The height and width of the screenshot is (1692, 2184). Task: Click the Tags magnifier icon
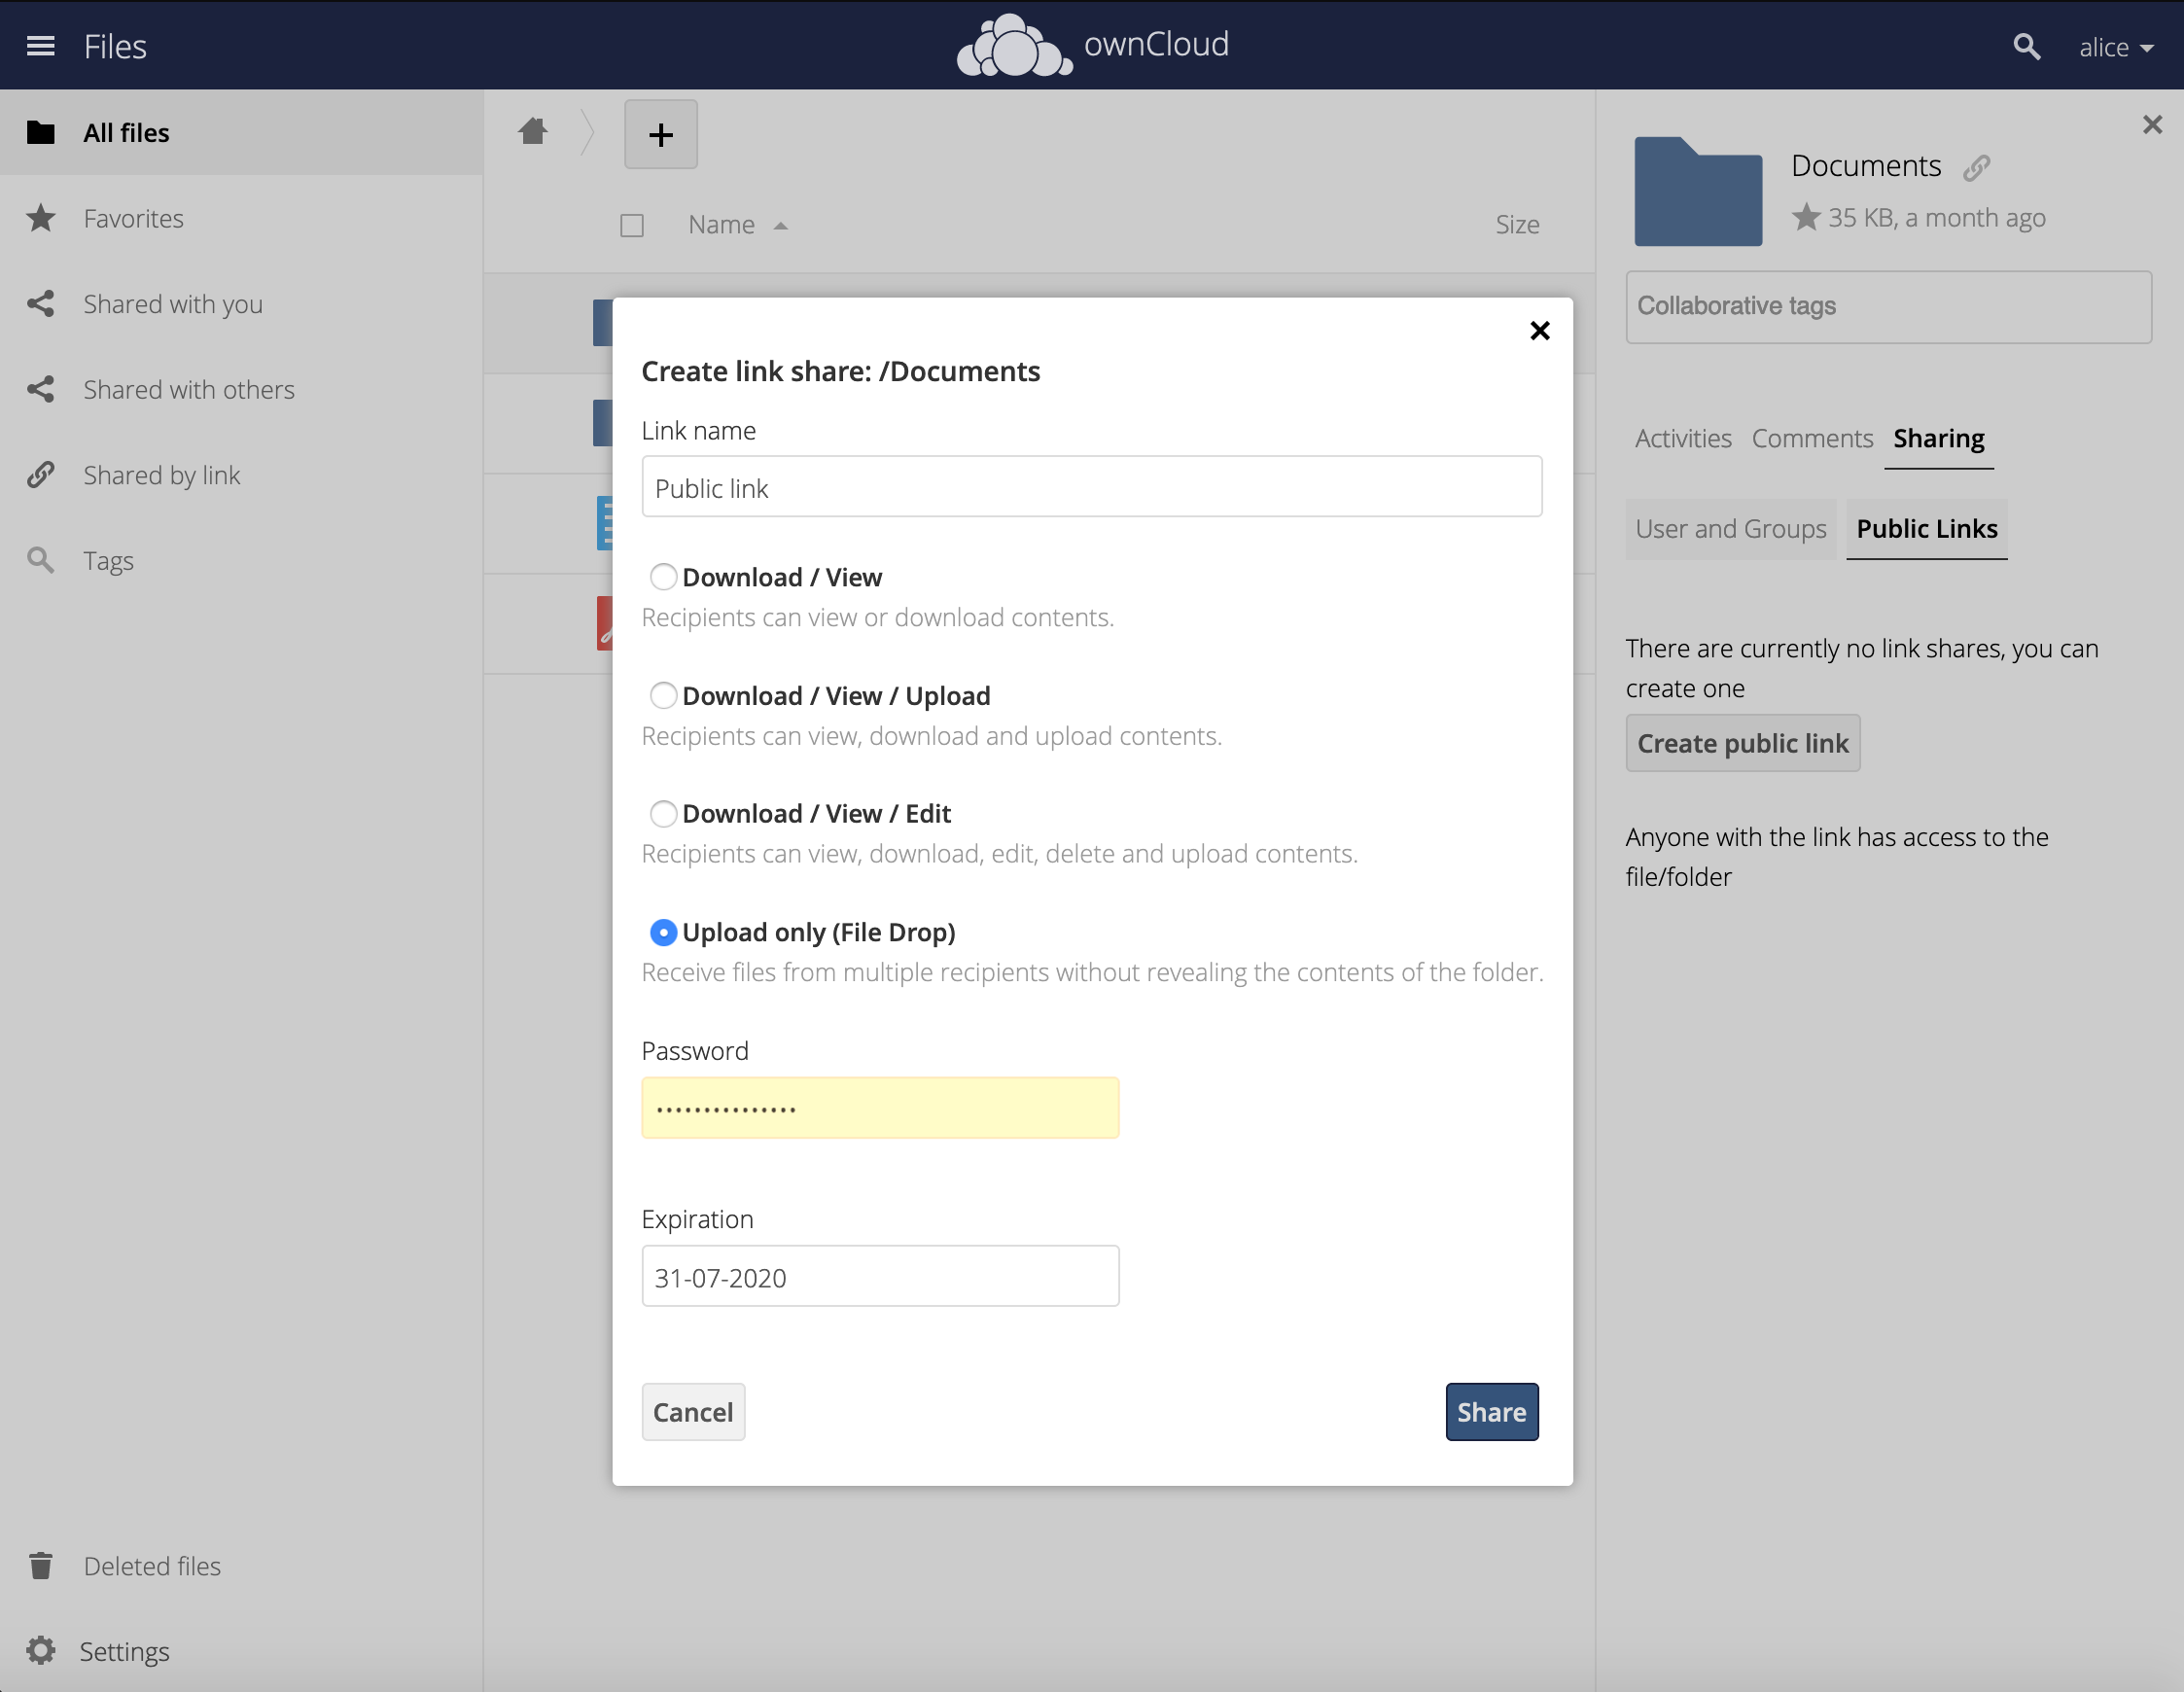point(41,560)
